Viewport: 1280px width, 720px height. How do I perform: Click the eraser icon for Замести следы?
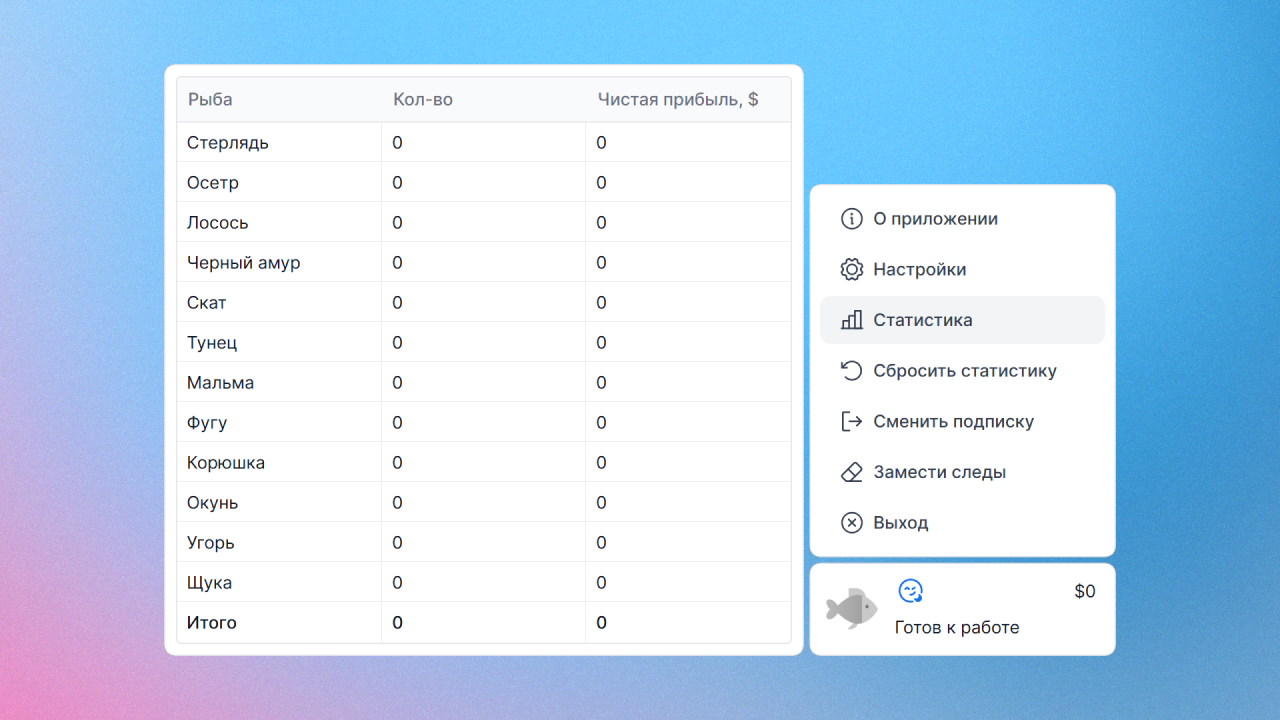click(x=851, y=472)
